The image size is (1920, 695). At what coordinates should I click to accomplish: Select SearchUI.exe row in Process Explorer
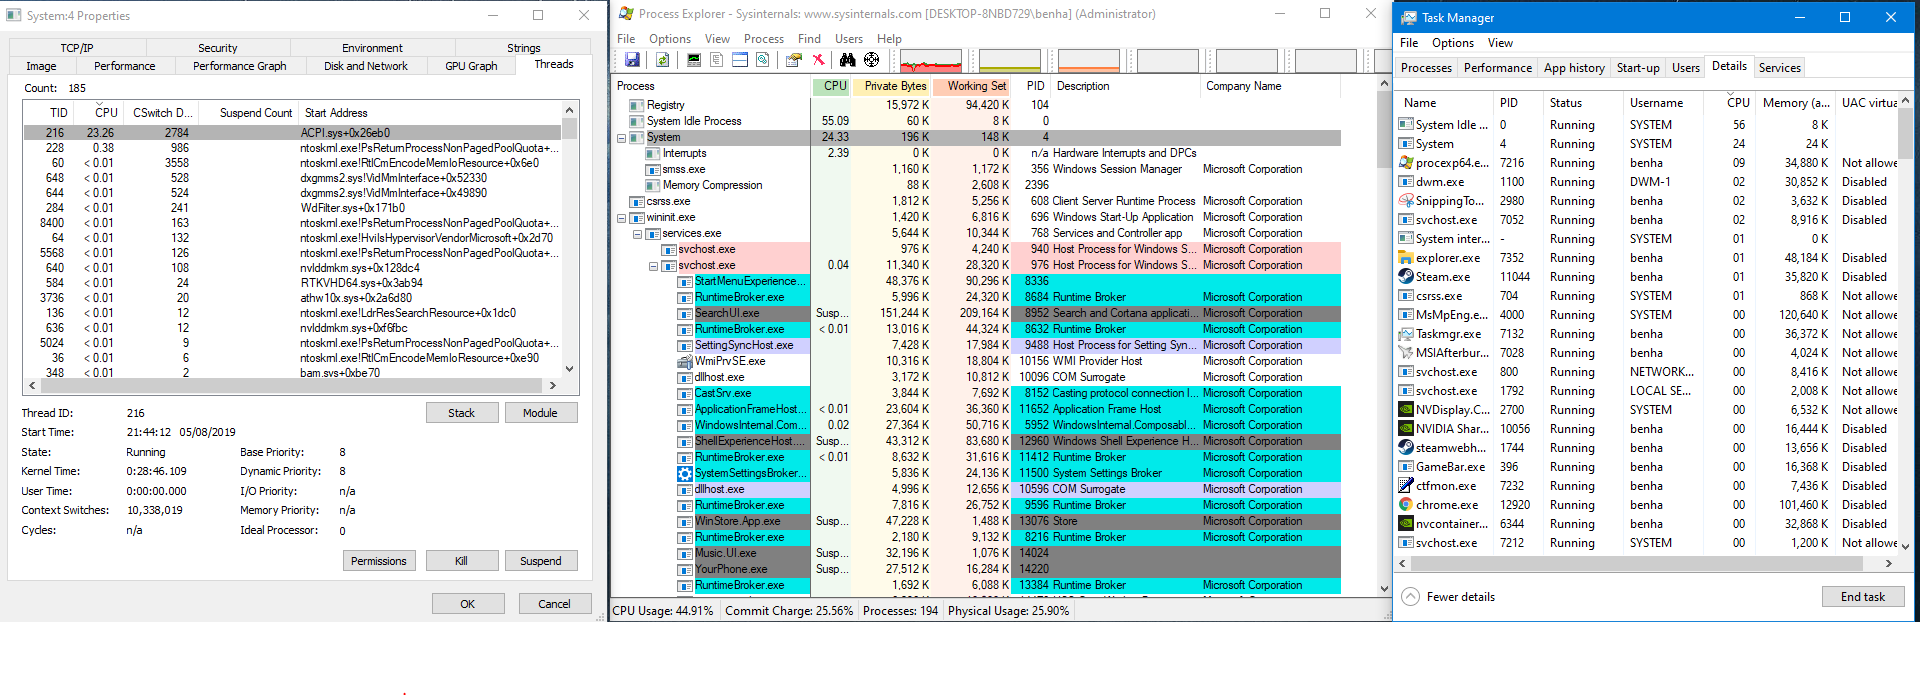point(975,313)
